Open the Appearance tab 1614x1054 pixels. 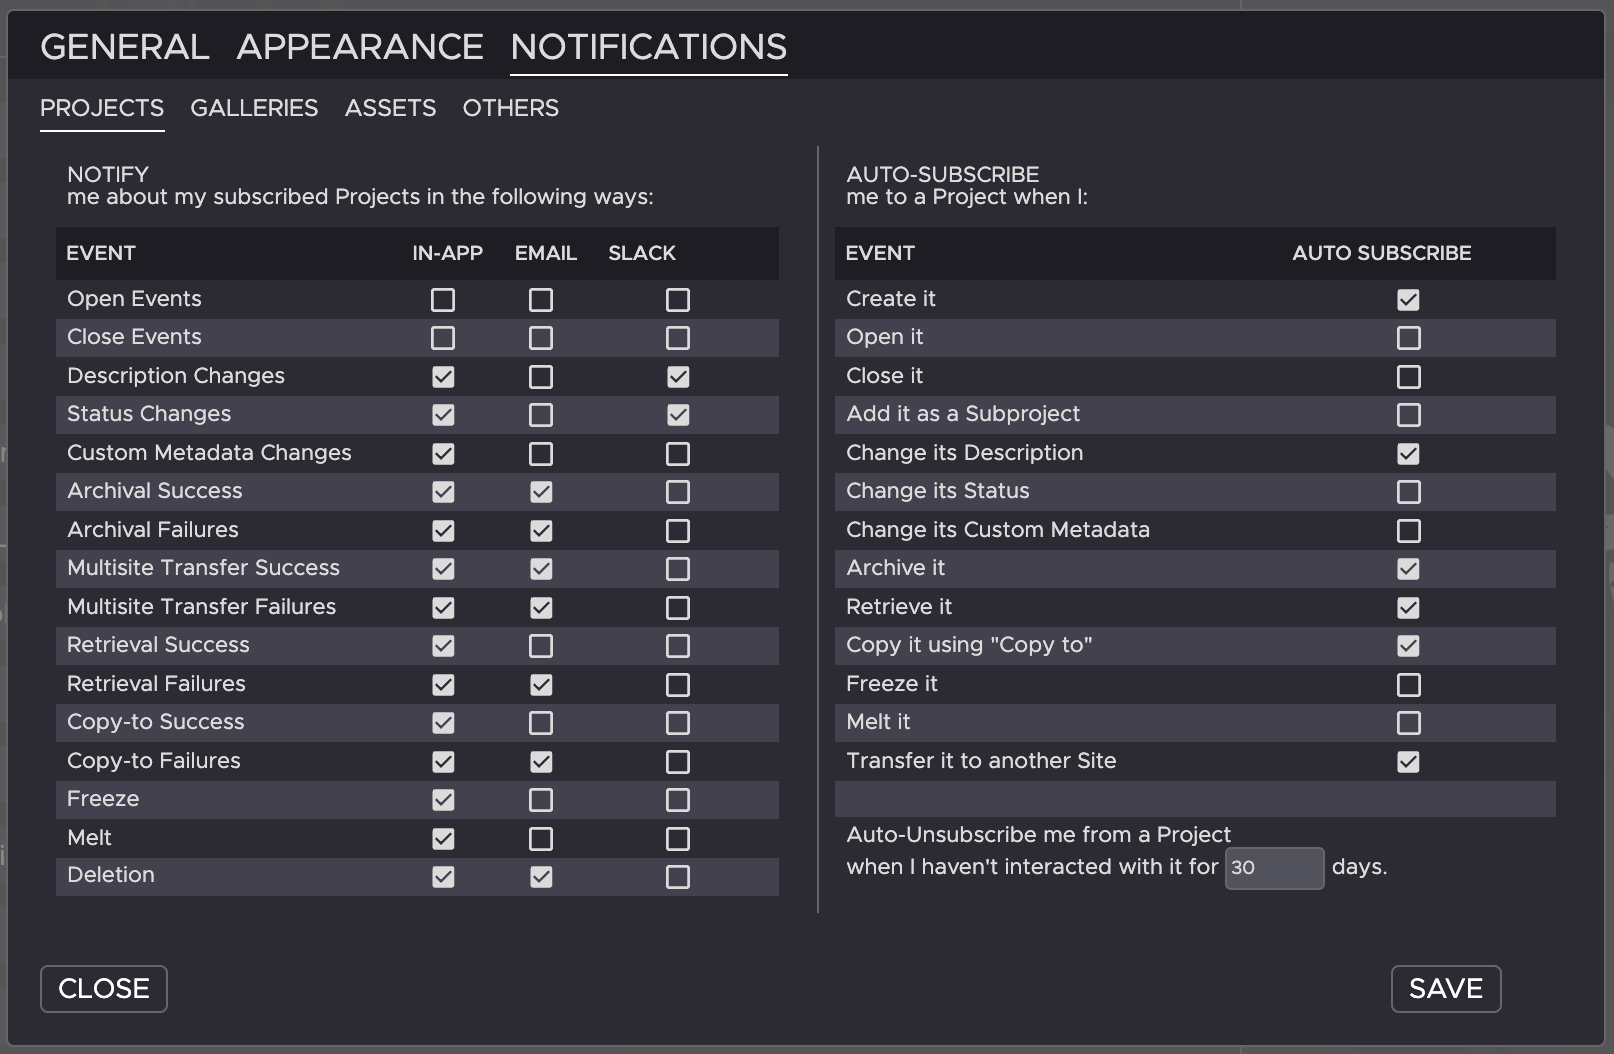click(x=360, y=47)
